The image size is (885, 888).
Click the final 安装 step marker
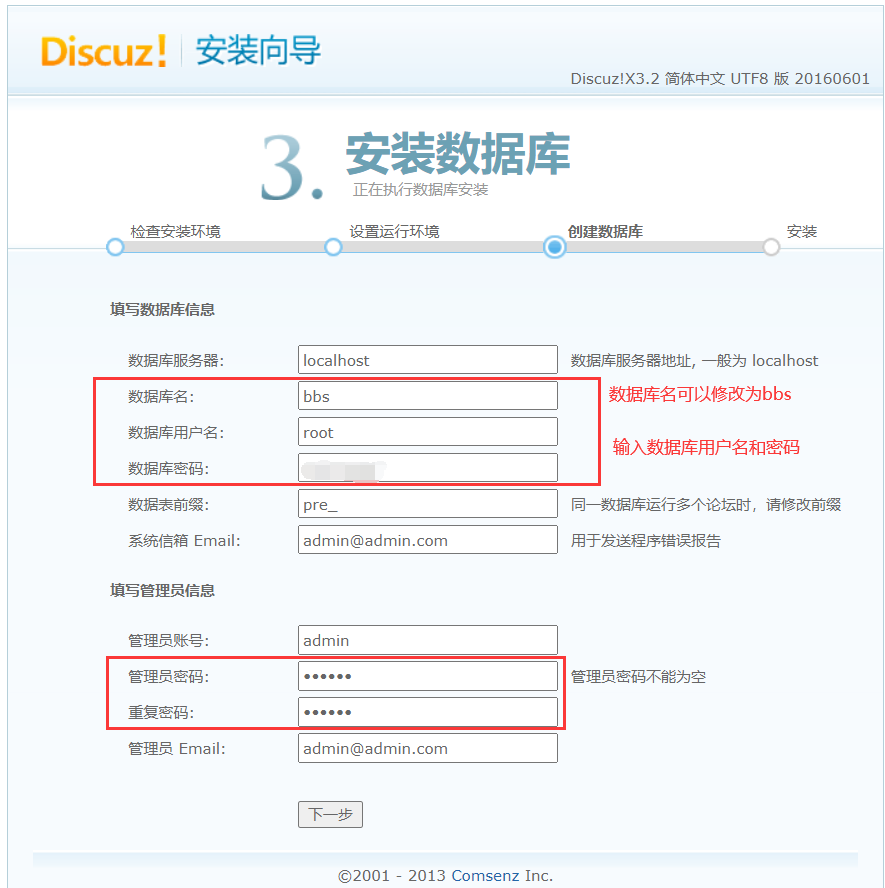(x=771, y=247)
